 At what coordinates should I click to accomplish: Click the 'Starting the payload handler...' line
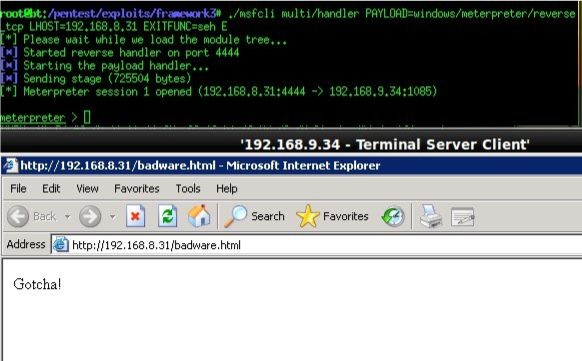[x=104, y=65]
